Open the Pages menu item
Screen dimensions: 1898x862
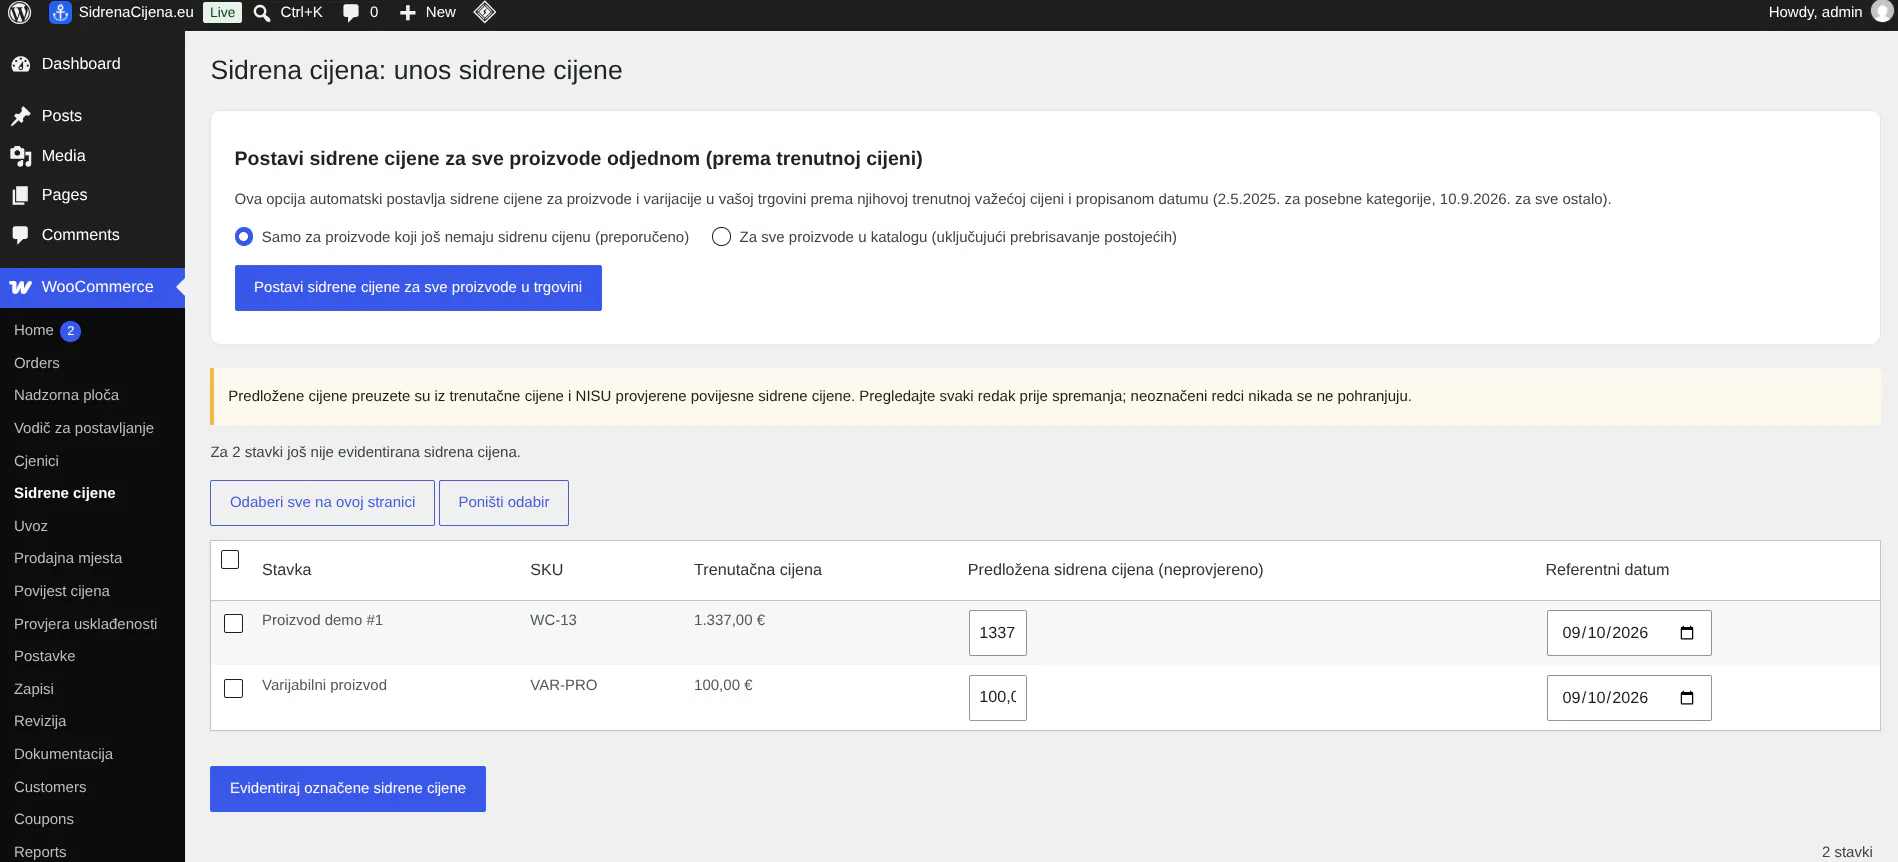point(92,195)
